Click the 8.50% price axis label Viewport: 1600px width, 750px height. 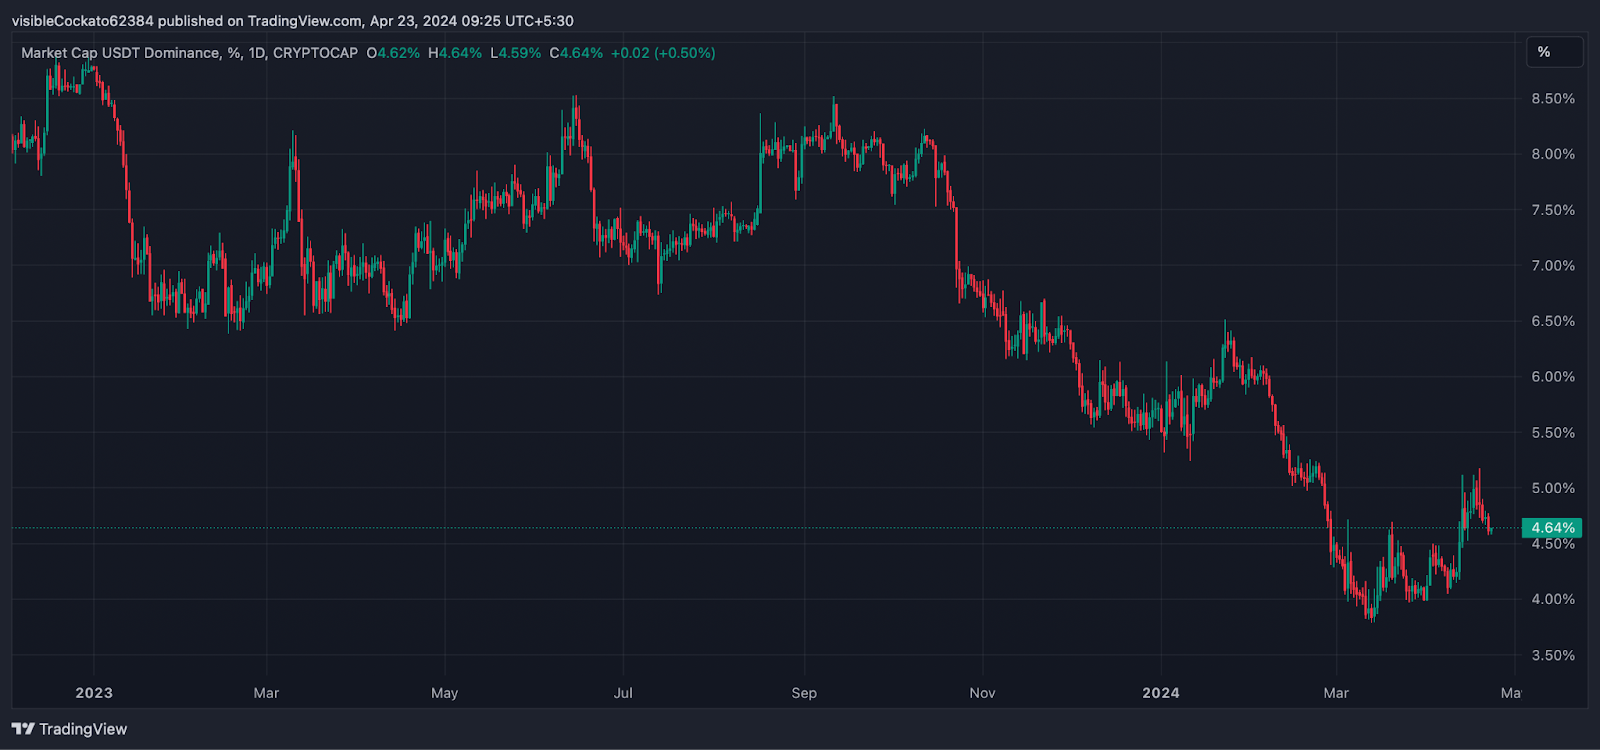(1553, 99)
